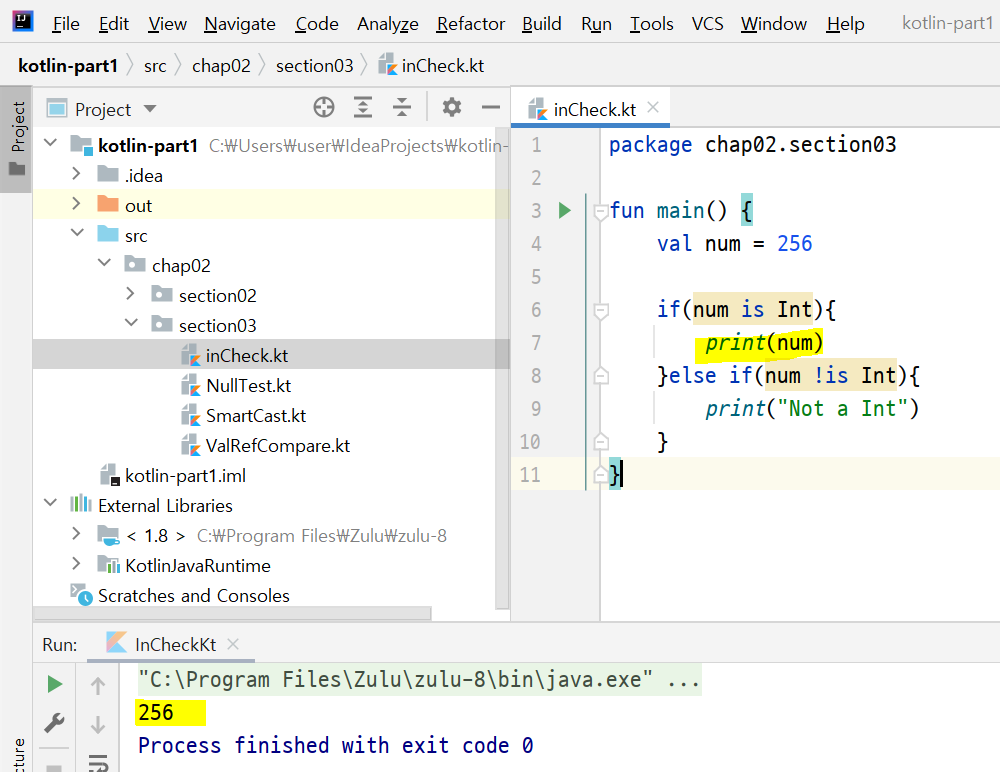
Task: Toggle soft-wrap icon in Run console
Action: pyautogui.click(x=98, y=762)
